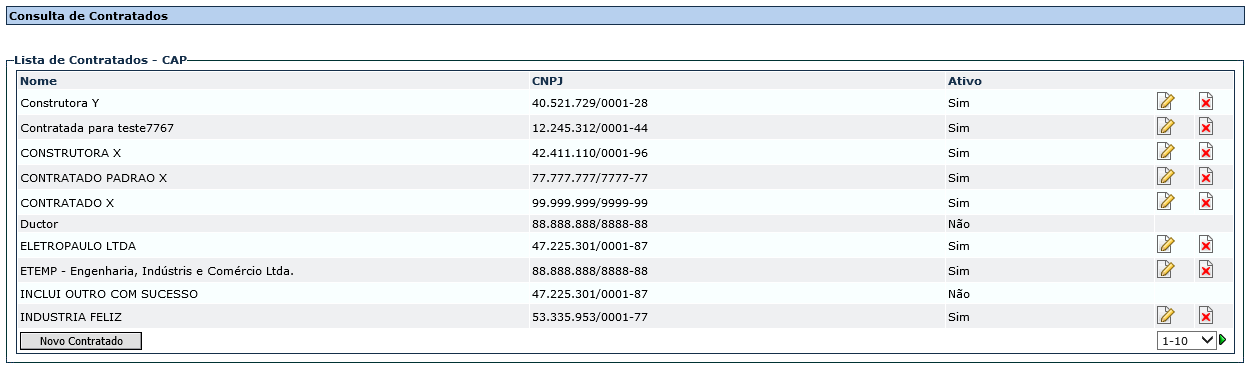Edit the Construtora Y contractor

[x=1165, y=101]
